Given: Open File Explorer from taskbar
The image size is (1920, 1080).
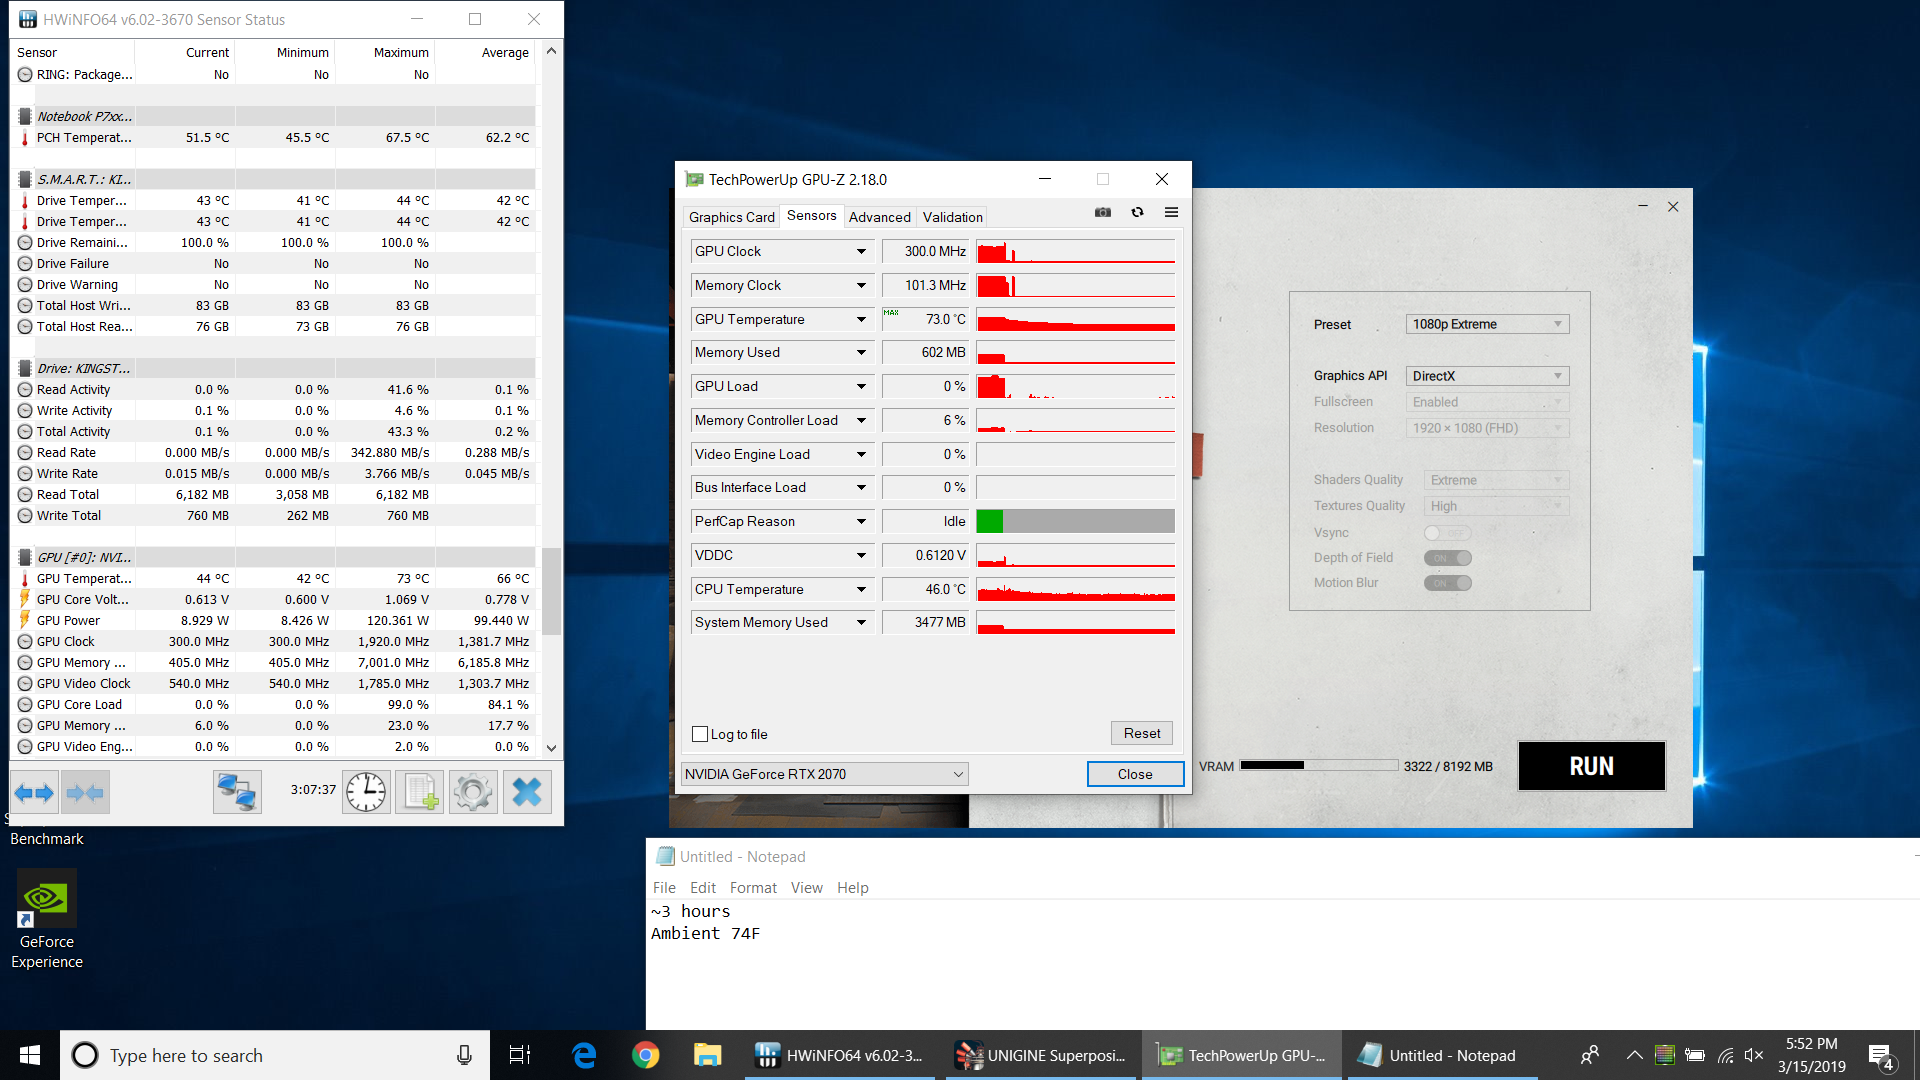Looking at the screenshot, I should (x=708, y=1055).
